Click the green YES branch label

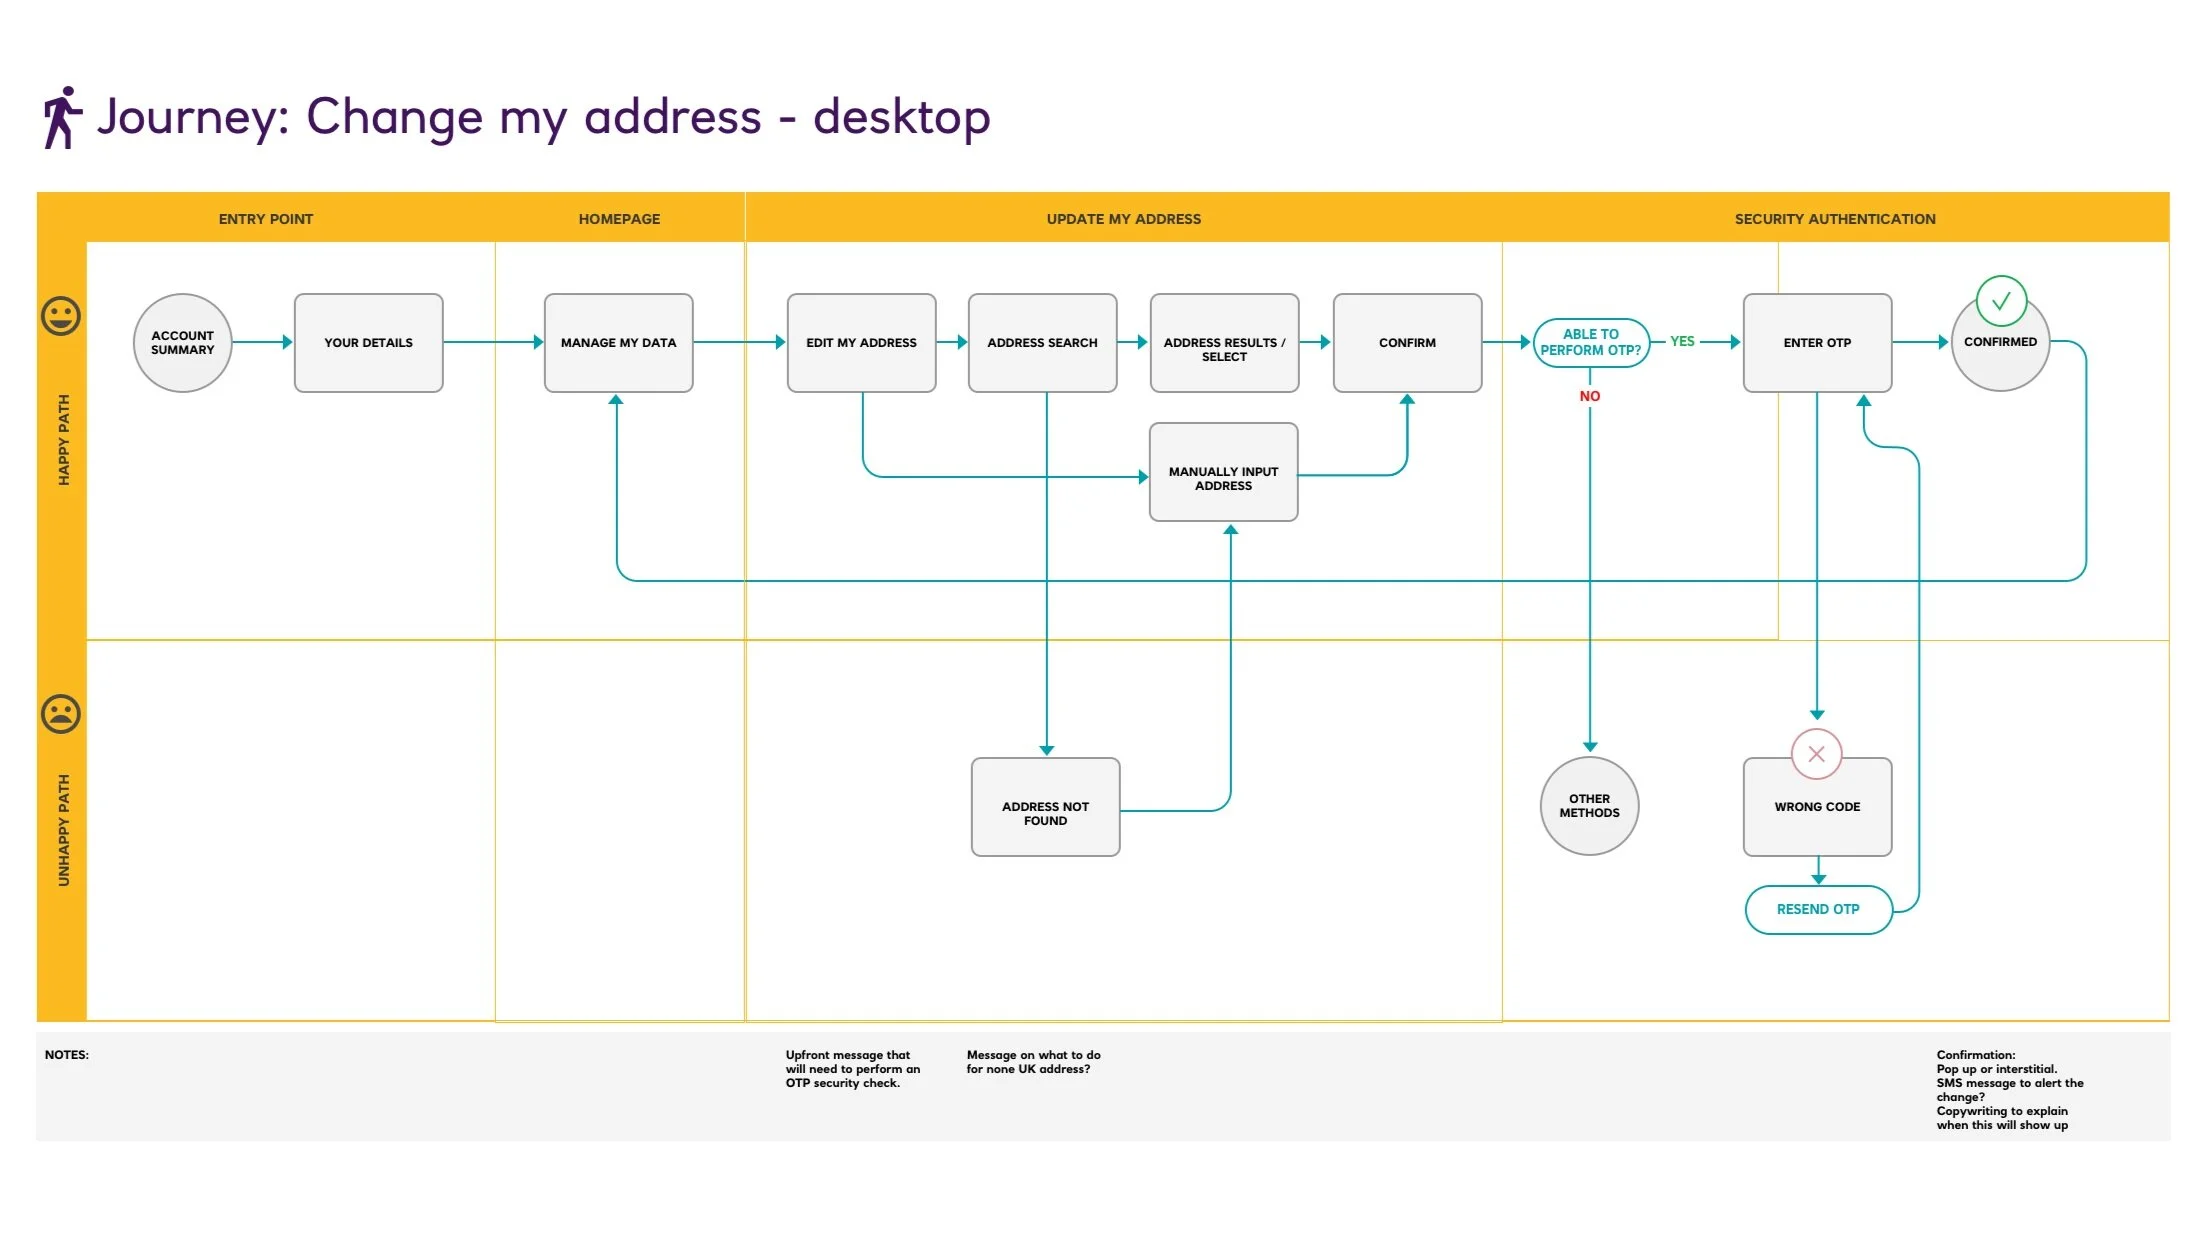(x=1682, y=341)
